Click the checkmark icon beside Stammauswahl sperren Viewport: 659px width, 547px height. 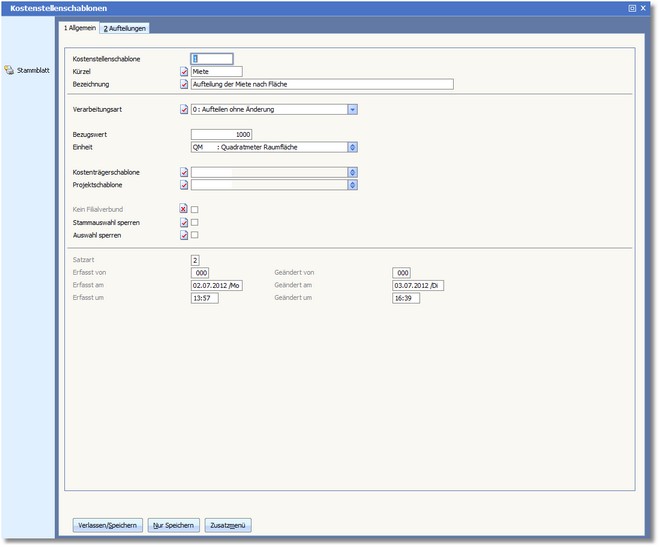(x=184, y=222)
